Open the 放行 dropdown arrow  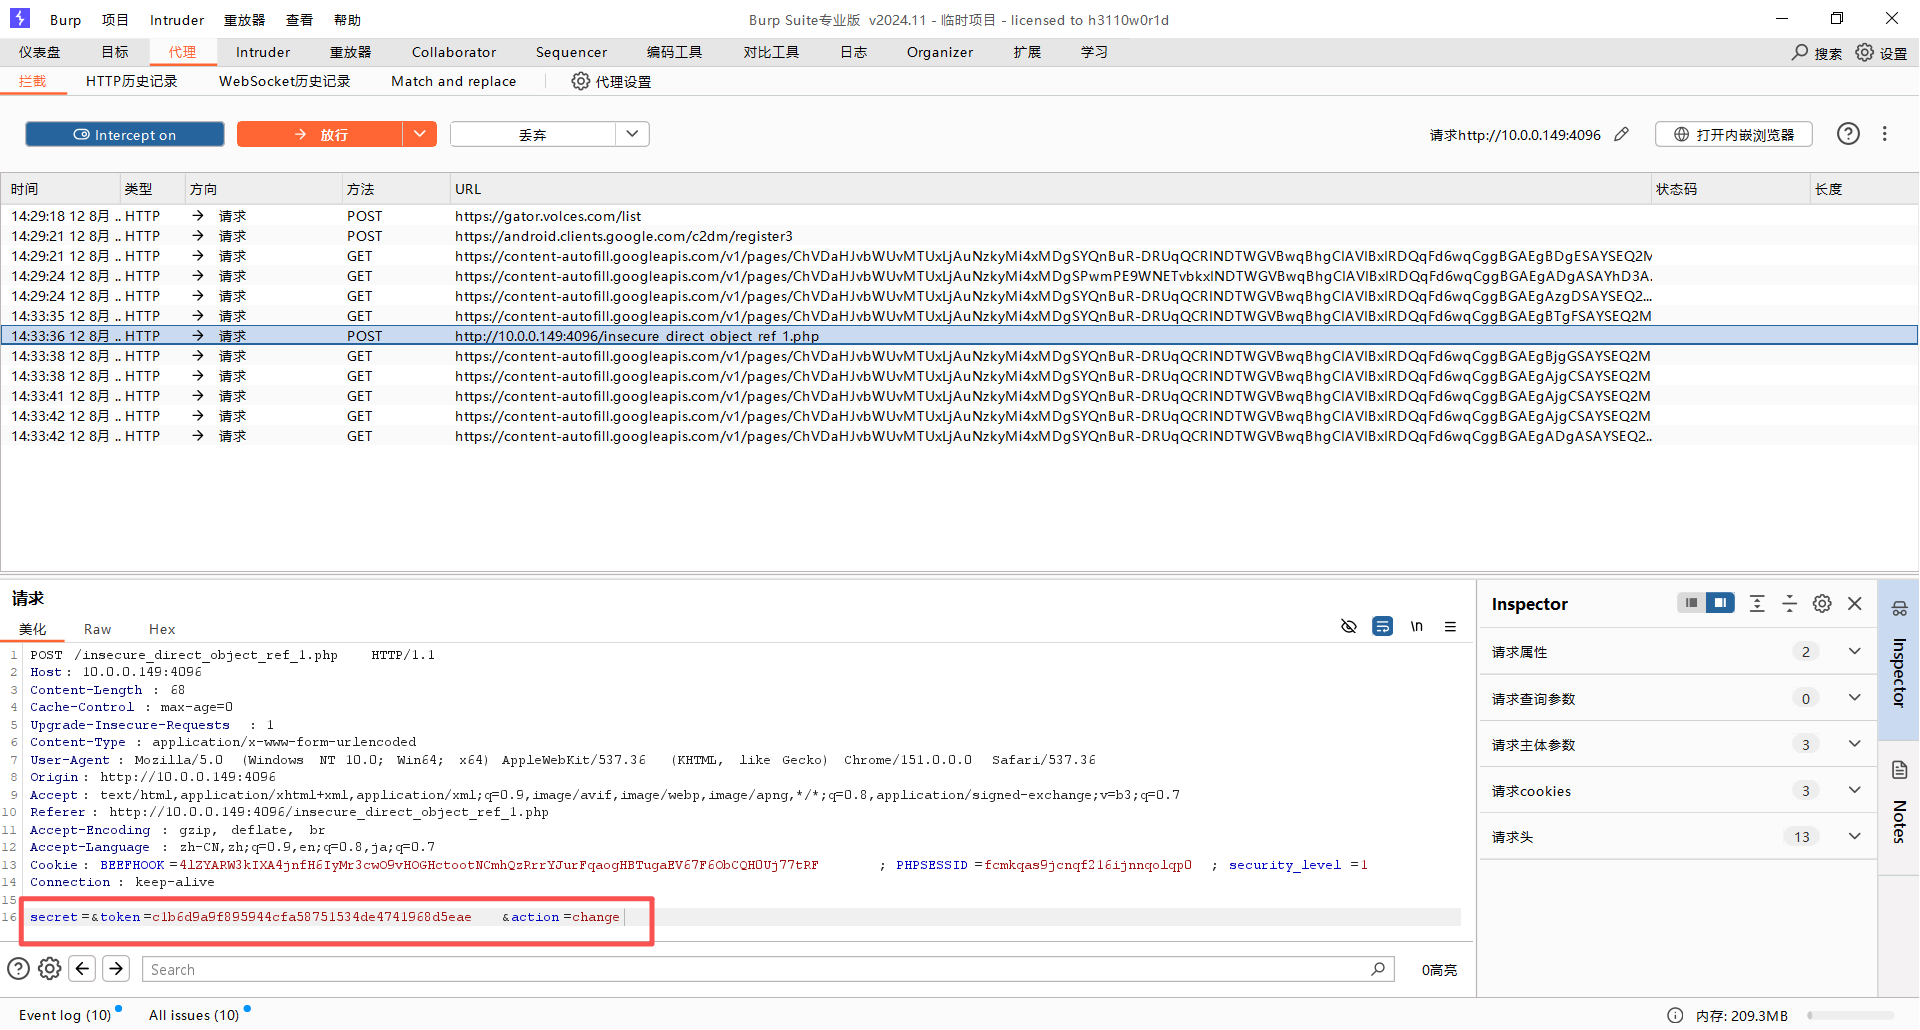tap(420, 134)
